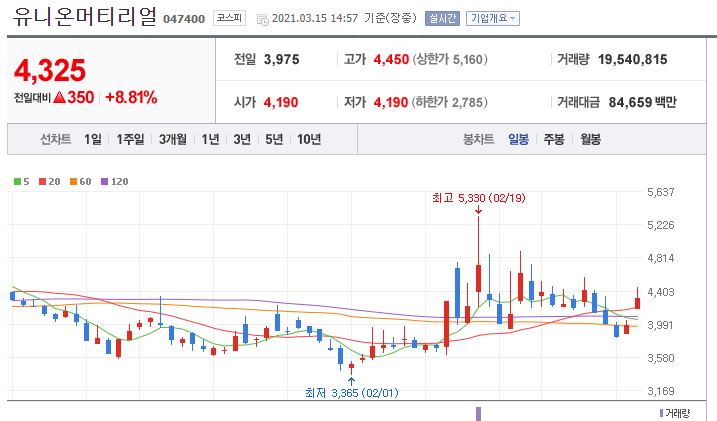Screen dimensions: 717x421
Task: Click the calendar icon before the date
Action: coord(262,19)
